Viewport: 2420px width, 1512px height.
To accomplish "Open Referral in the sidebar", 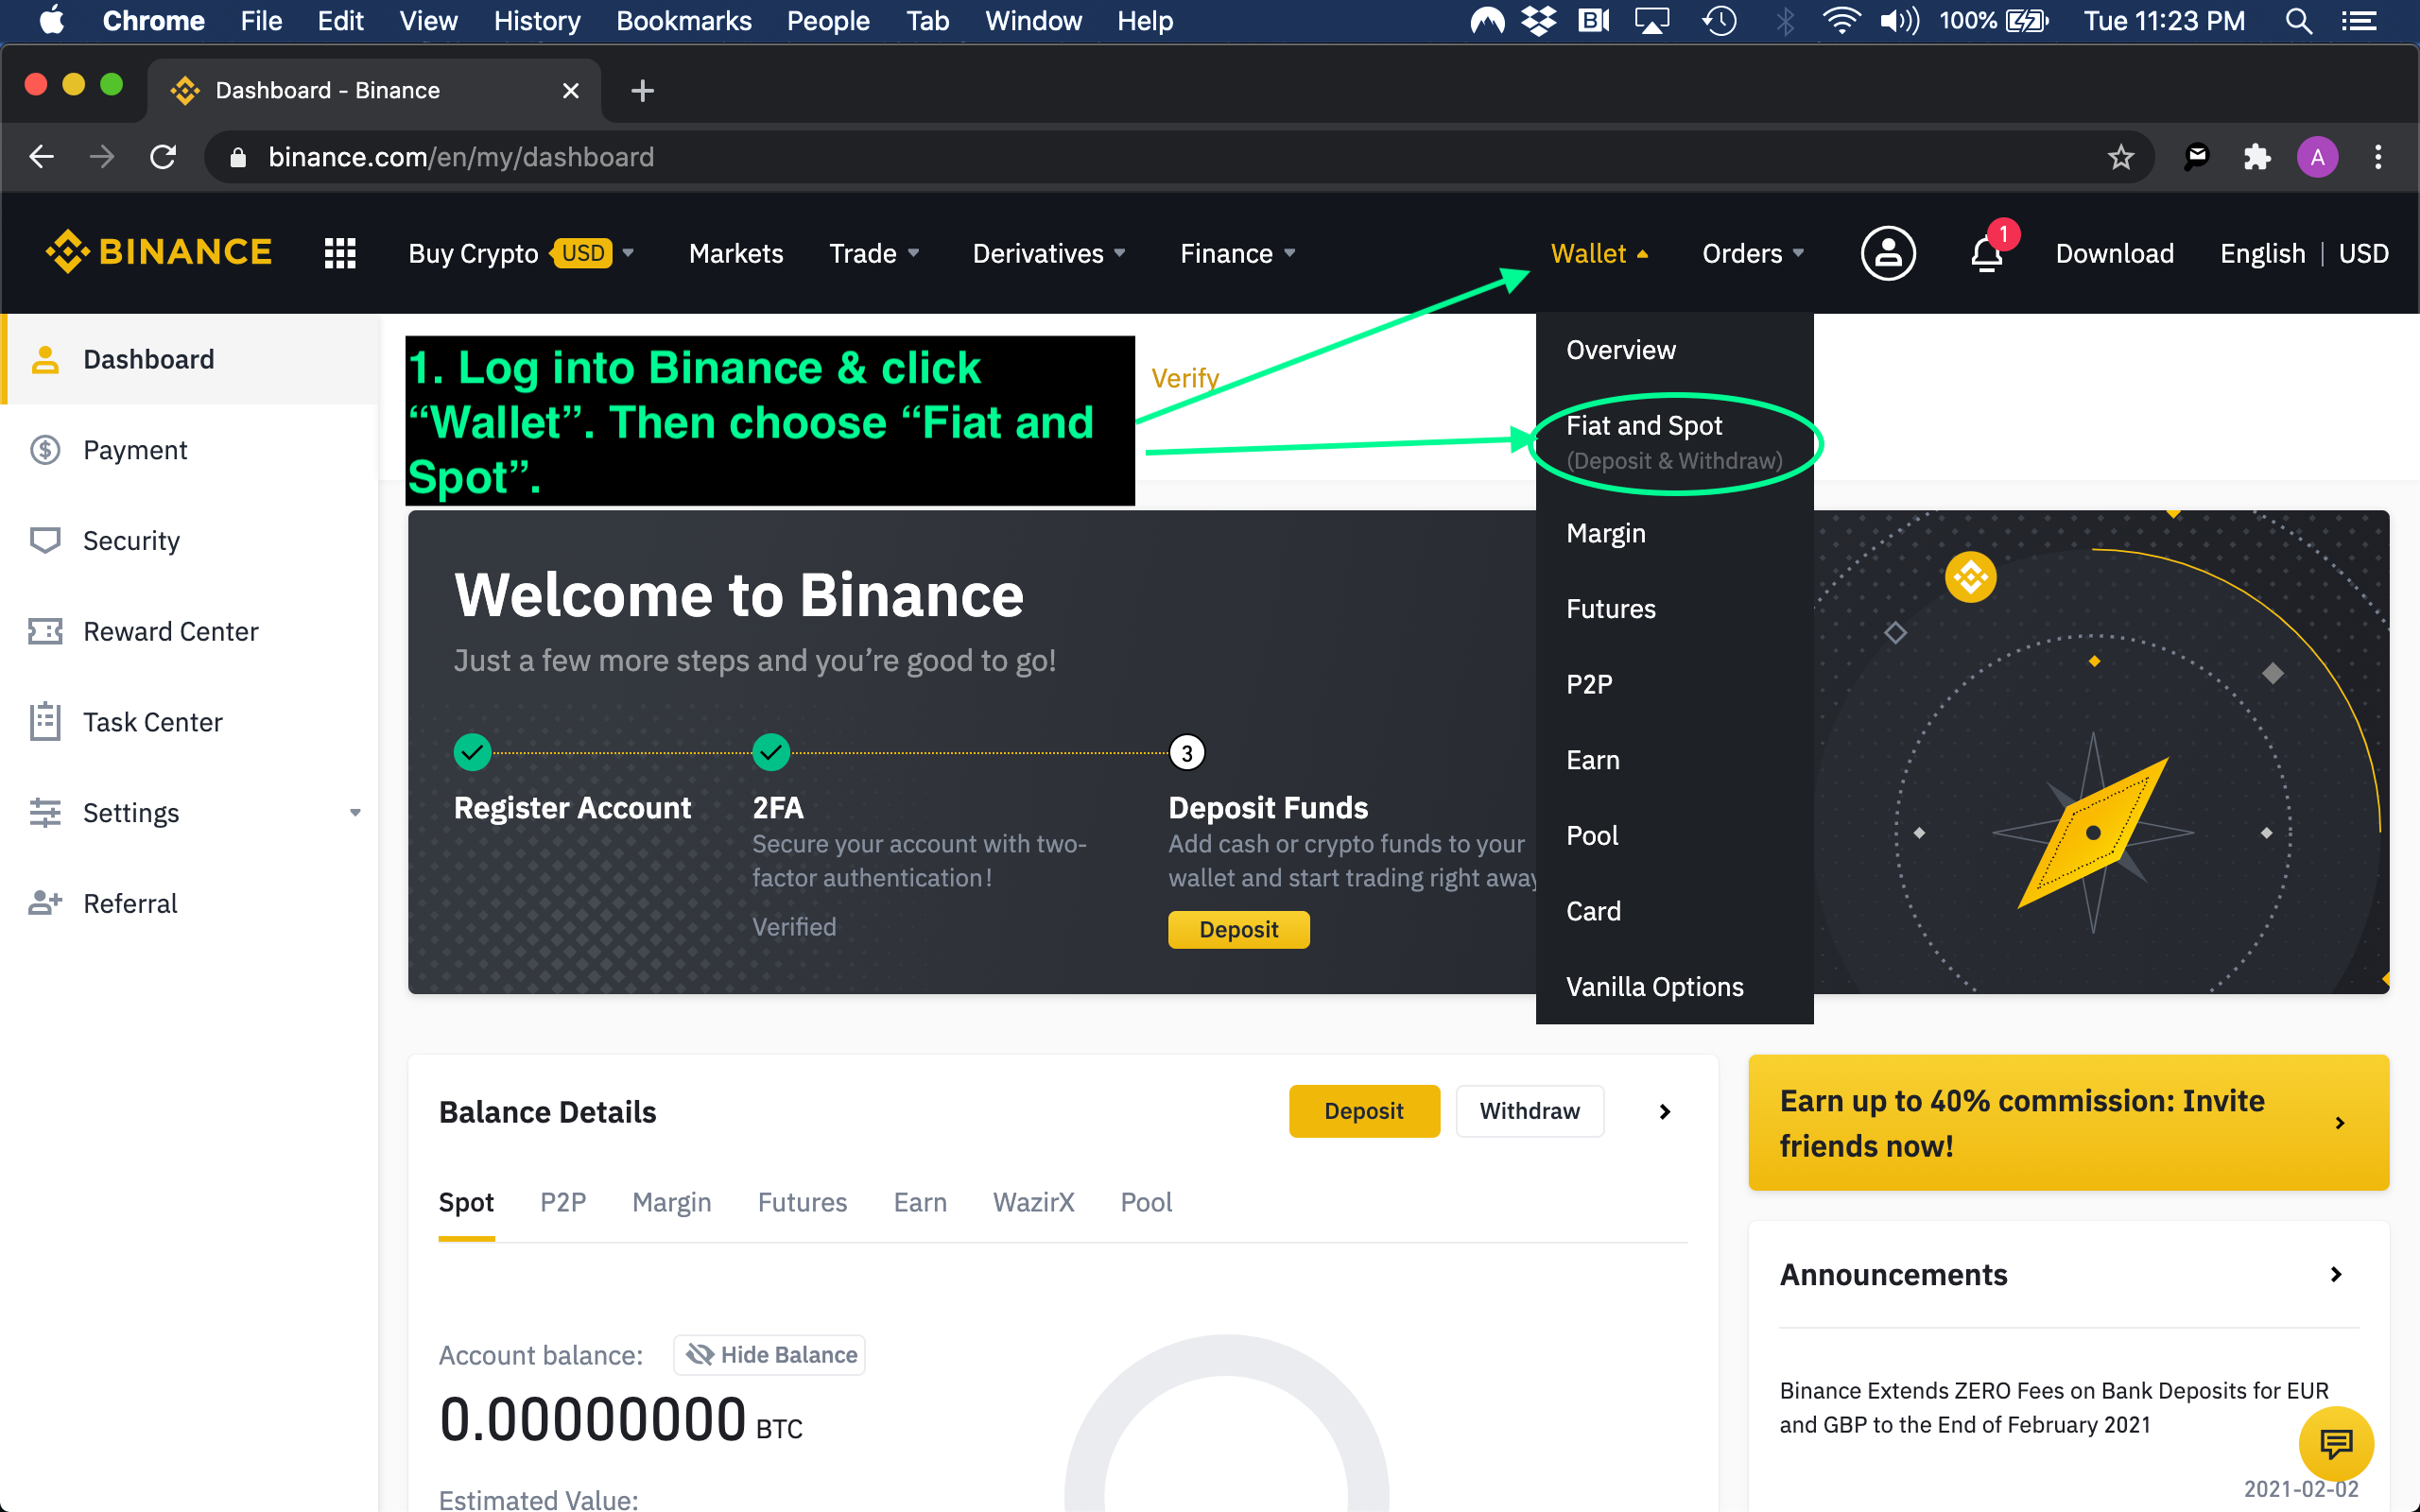I will [x=190, y=904].
